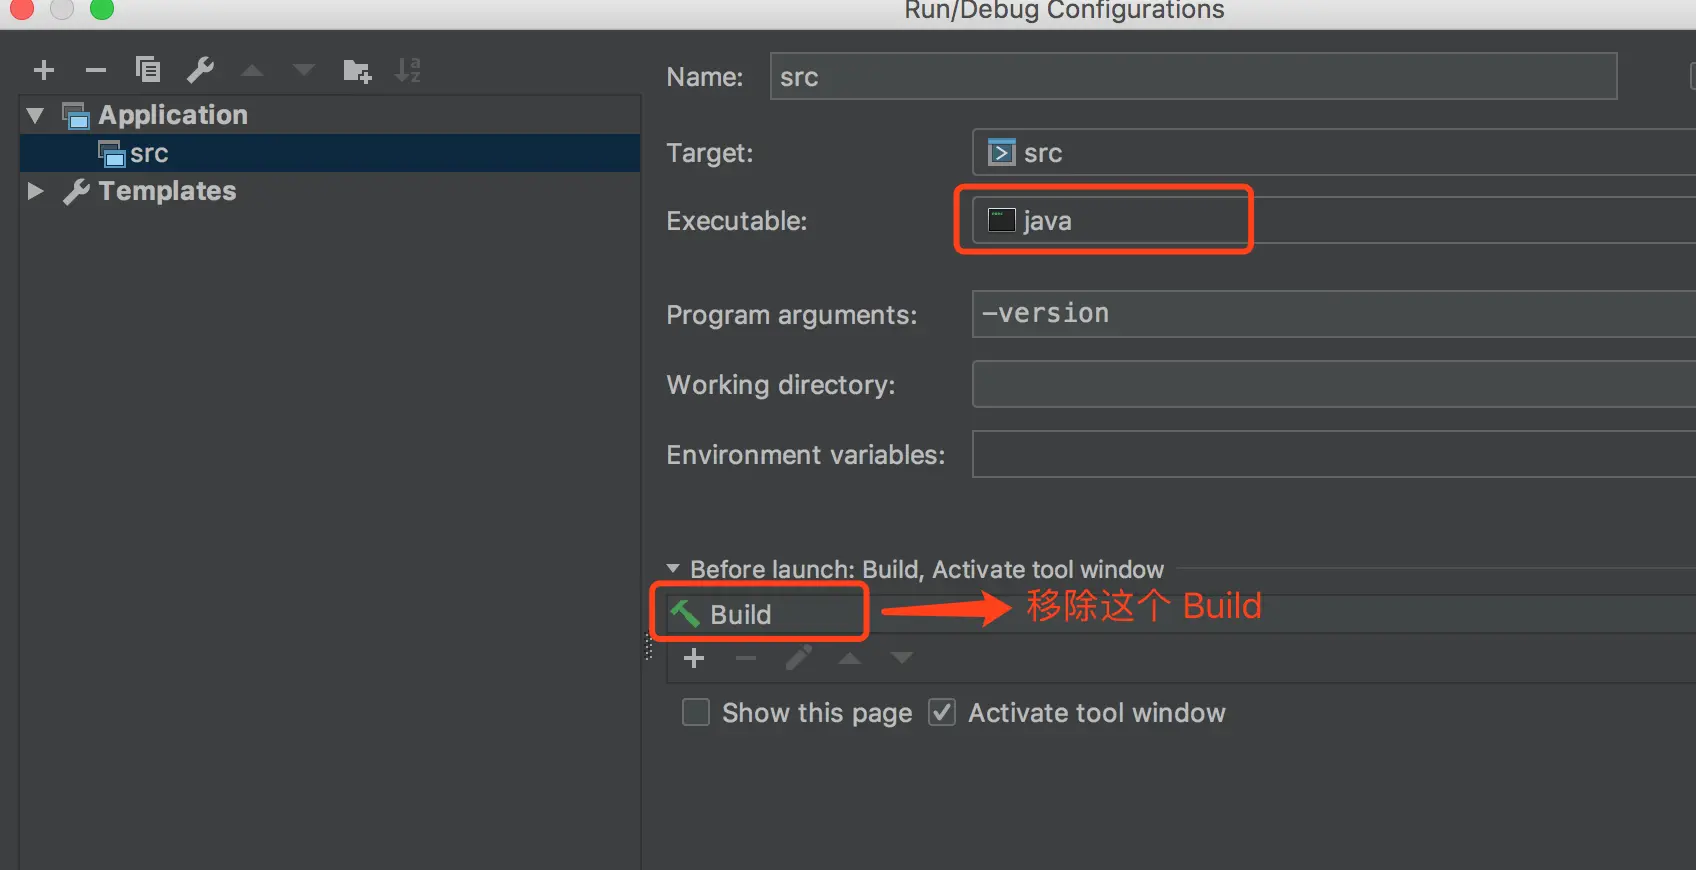Uncheck Activate tool window checkbox
The height and width of the screenshot is (870, 1696).
[x=942, y=712]
